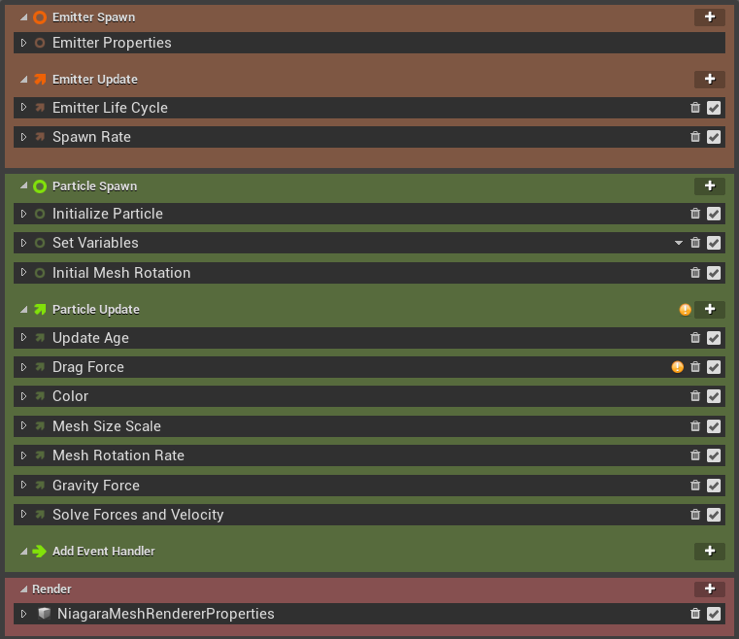Uncheck the NiagaraMeshRendererProperties checkbox
Image resolution: width=739 pixels, height=639 pixels.
click(x=714, y=614)
